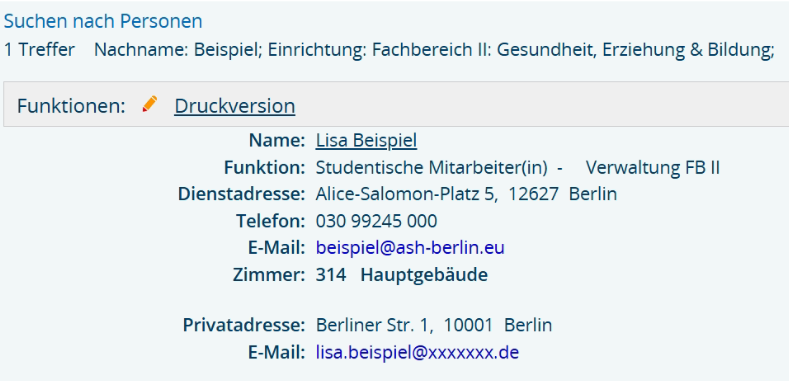The width and height of the screenshot is (789, 381).
Task: Click the Telefon field label
Action: (x=271, y=221)
